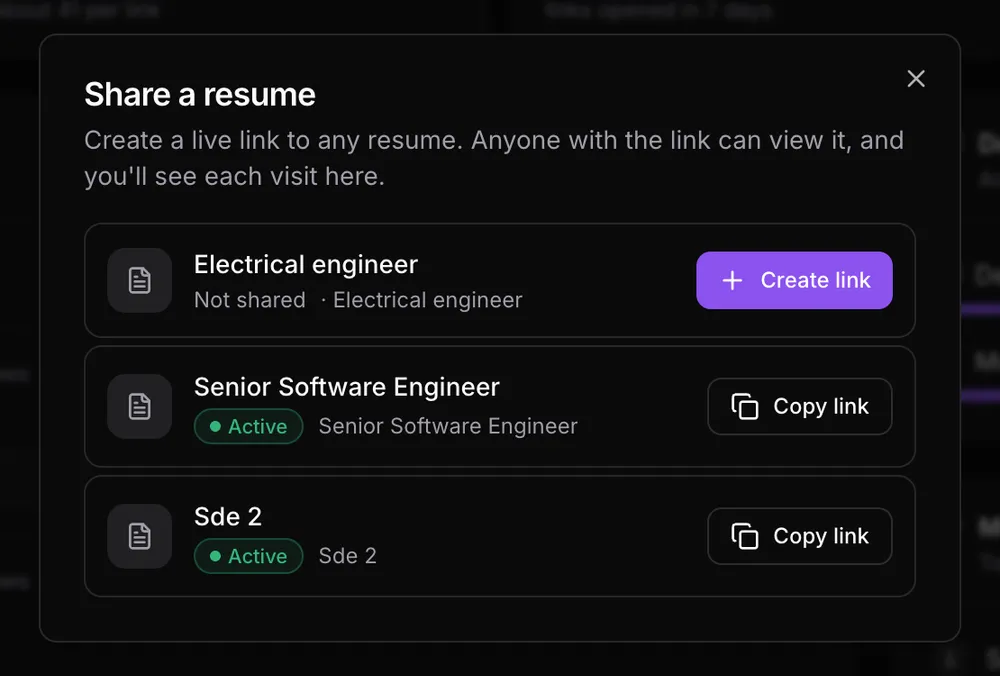Click the grey Senior Software Engineer subtitle
Image resolution: width=1000 pixels, height=676 pixels.
click(448, 426)
